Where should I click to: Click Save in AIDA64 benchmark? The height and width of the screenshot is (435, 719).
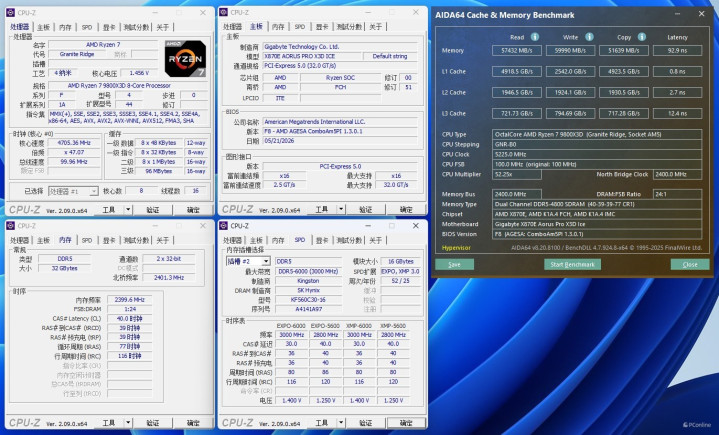pyautogui.click(x=454, y=264)
